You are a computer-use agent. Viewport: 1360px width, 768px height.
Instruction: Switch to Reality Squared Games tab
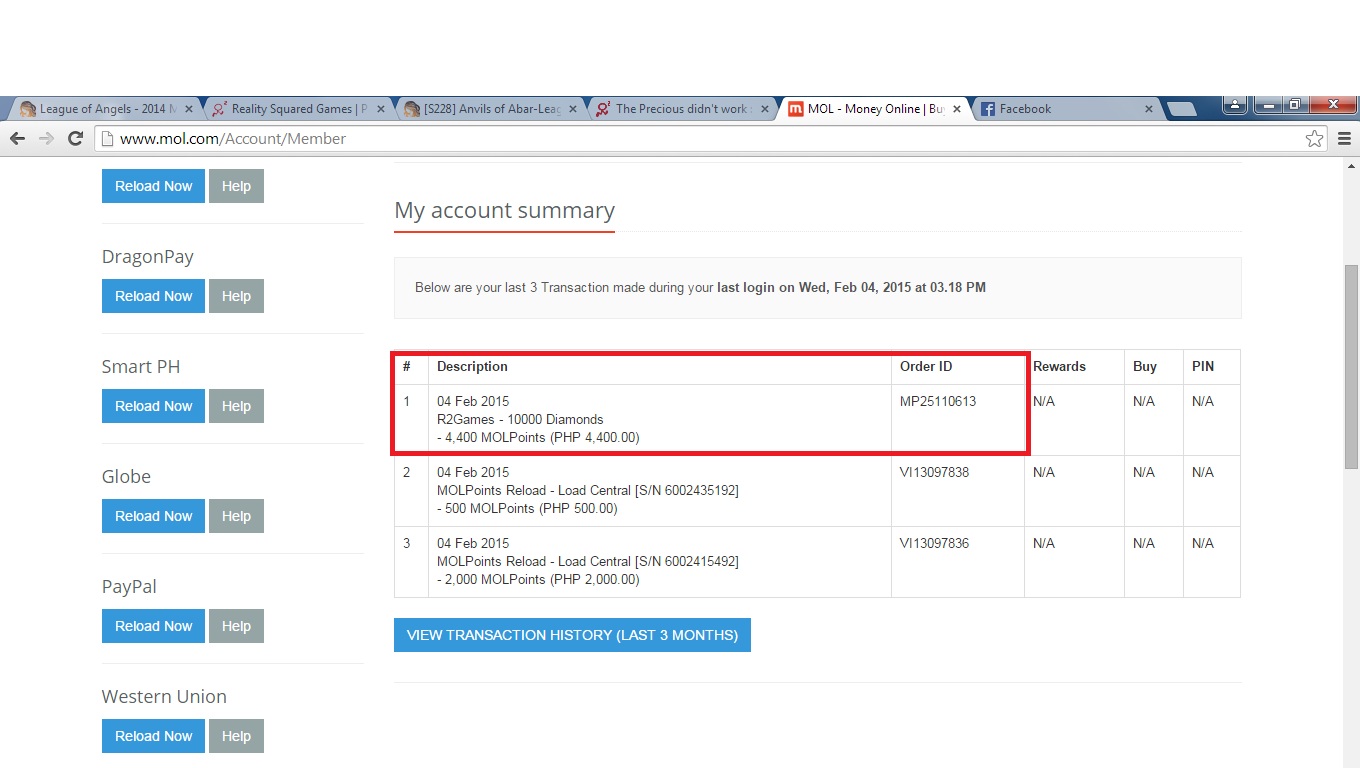click(290, 109)
